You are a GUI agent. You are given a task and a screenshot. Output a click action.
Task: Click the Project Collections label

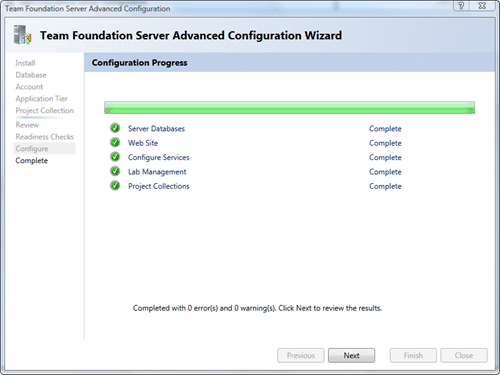[159, 186]
